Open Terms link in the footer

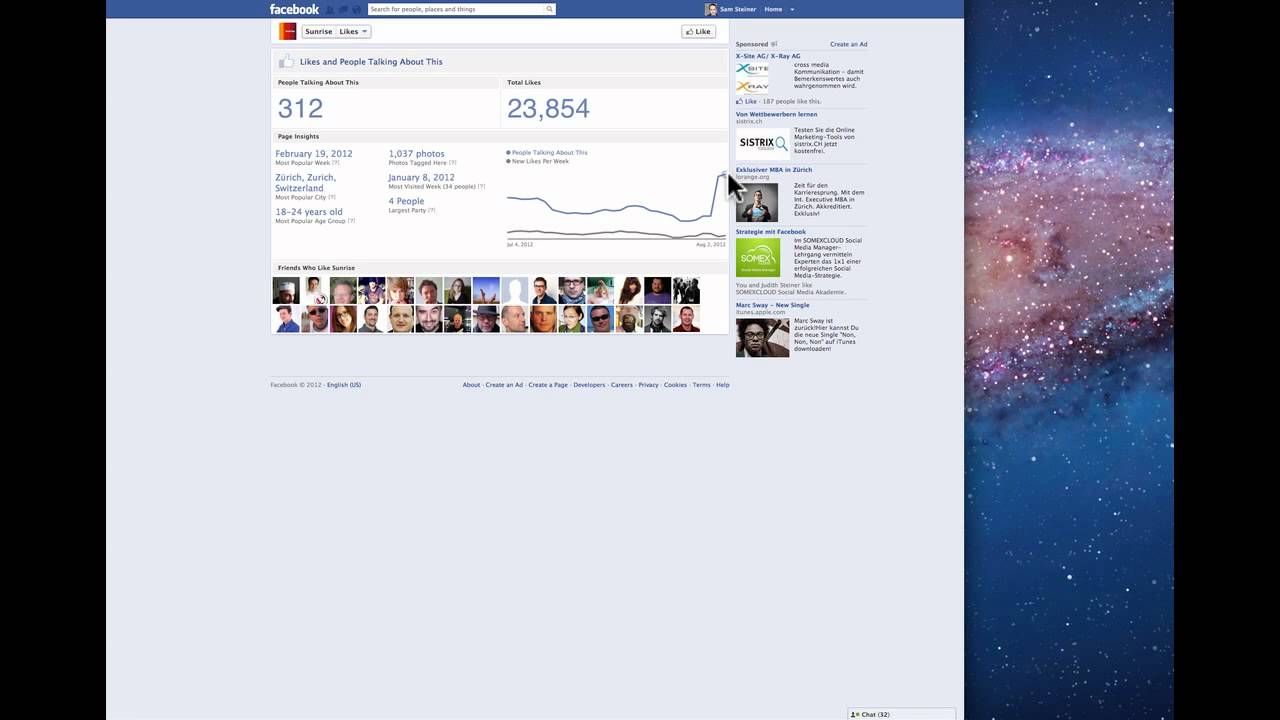(x=701, y=385)
